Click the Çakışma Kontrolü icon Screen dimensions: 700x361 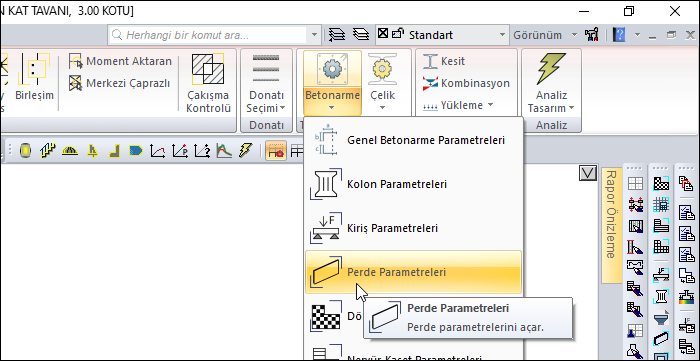208,69
